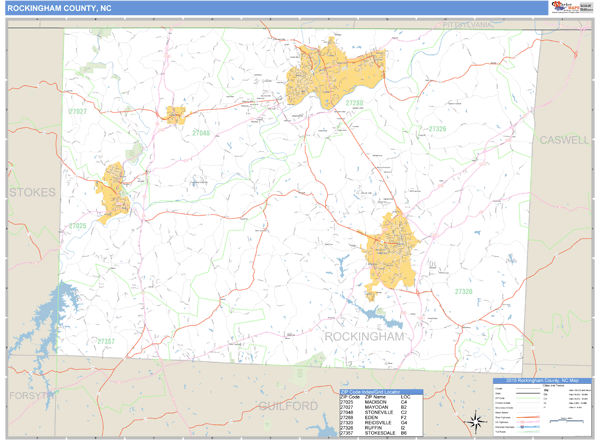Click the CASWELL county label

click(x=563, y=141)
